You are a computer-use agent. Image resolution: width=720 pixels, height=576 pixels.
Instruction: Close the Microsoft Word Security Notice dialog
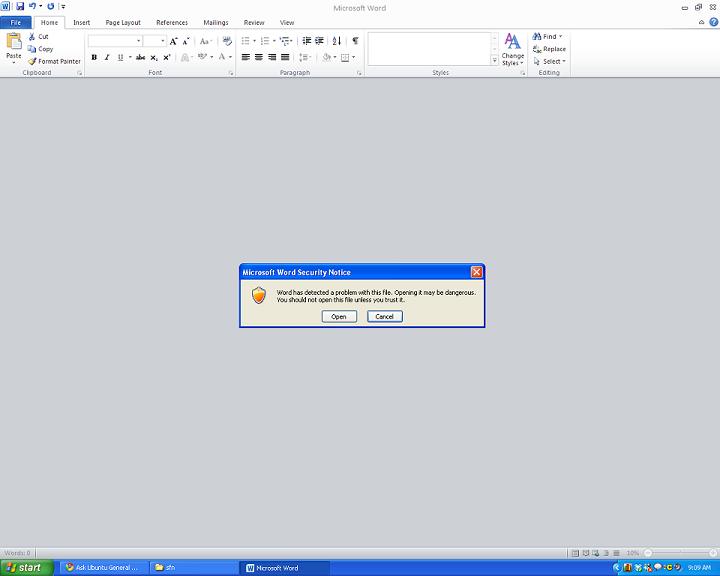(477, 272)
